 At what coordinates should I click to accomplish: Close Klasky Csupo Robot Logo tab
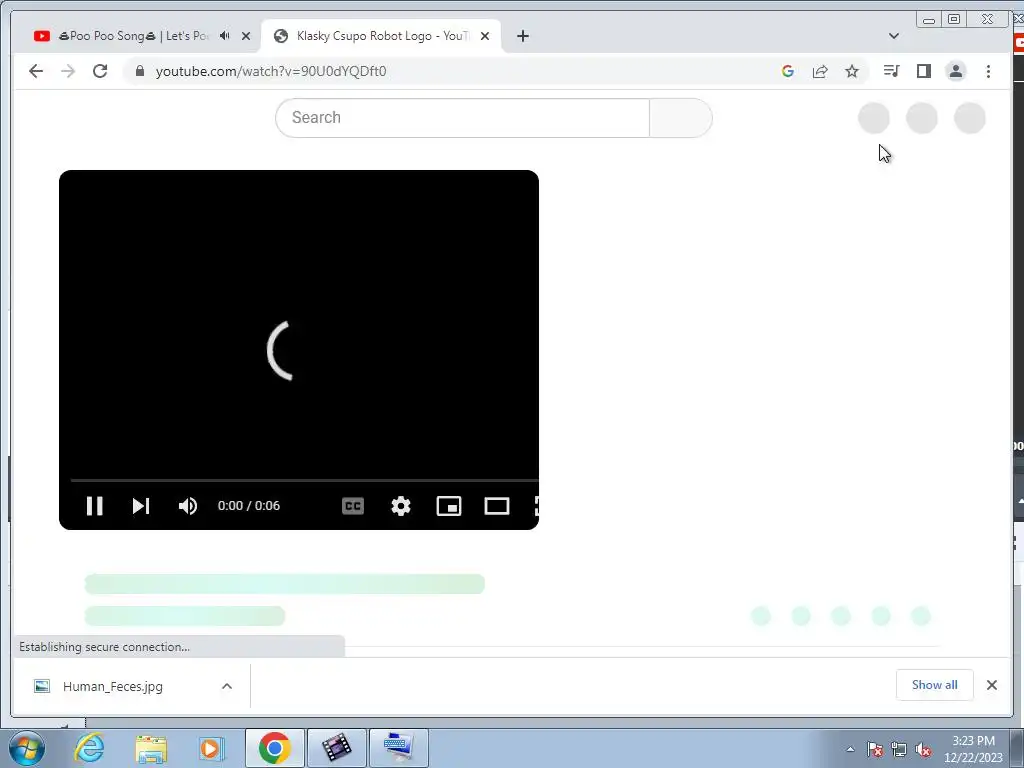tap(485, 36)
